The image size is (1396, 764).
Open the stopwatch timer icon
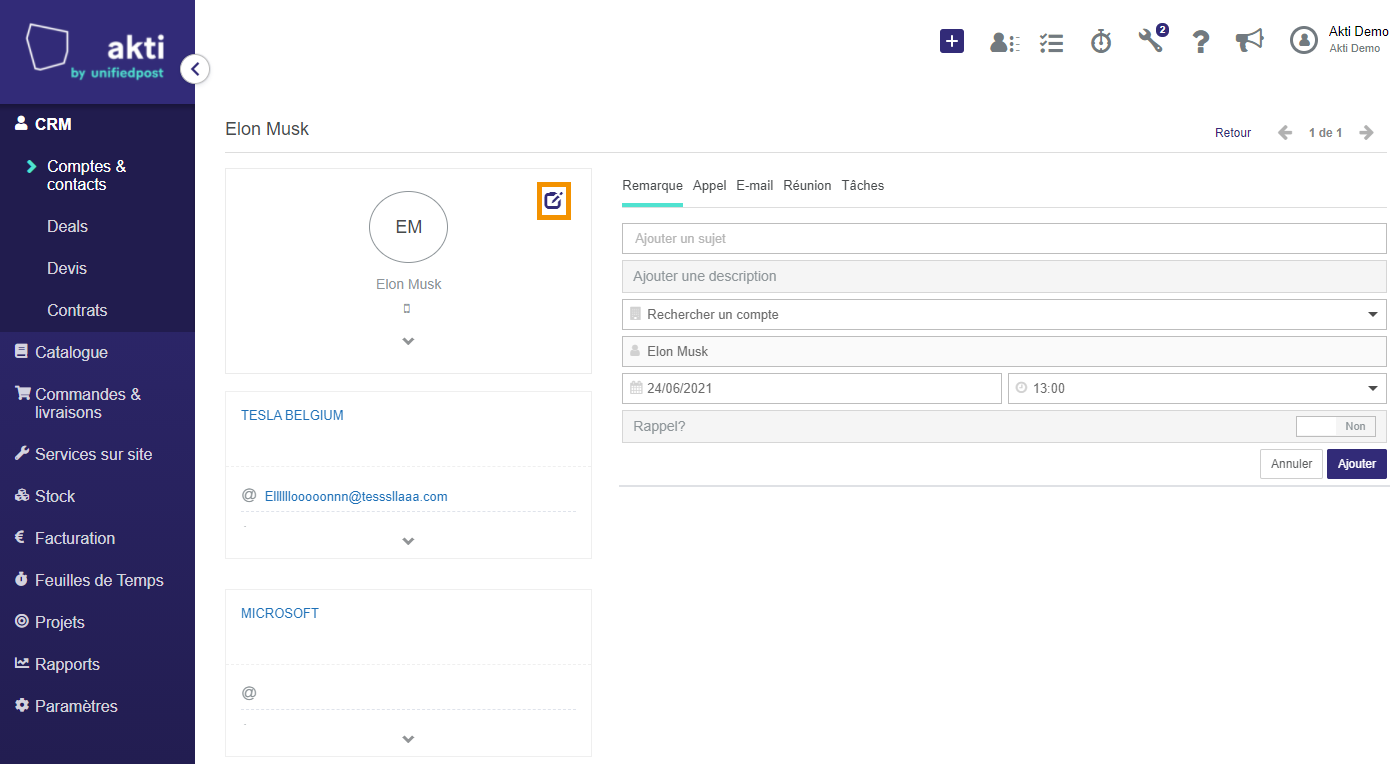pyautogui.click(x=1101, y=41)
